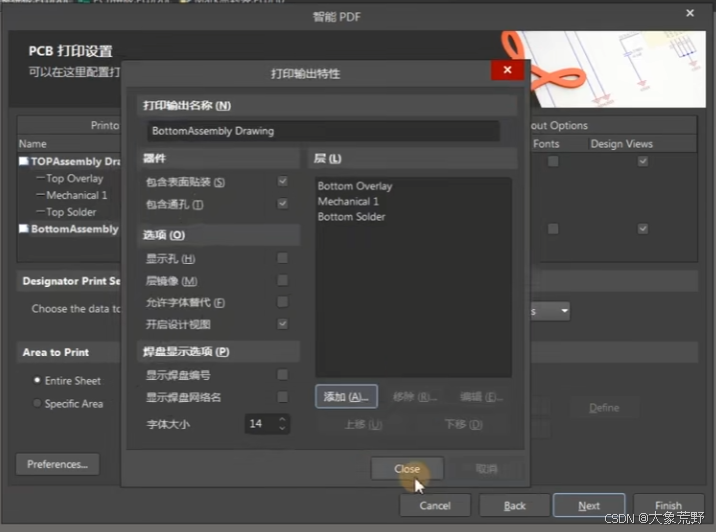Screen dimensions: 716x532
Task: Toggle 包含通孔 (T) checkbox
Action: 283,203
